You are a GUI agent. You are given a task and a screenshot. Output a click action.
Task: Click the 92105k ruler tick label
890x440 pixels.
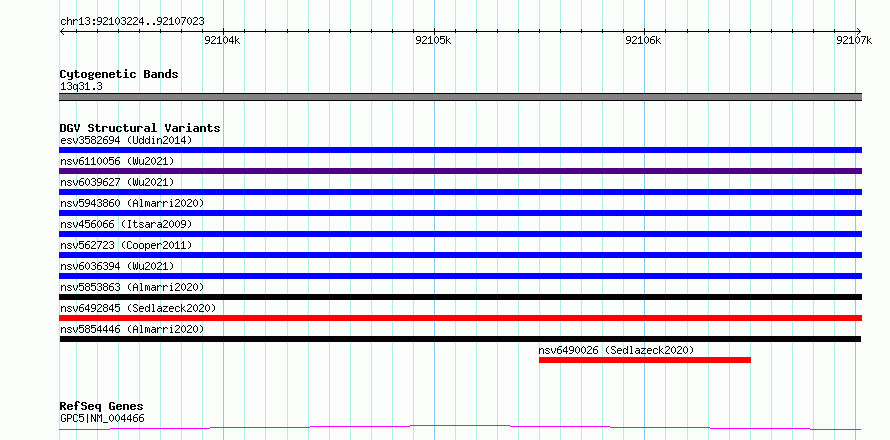[433, 40]
